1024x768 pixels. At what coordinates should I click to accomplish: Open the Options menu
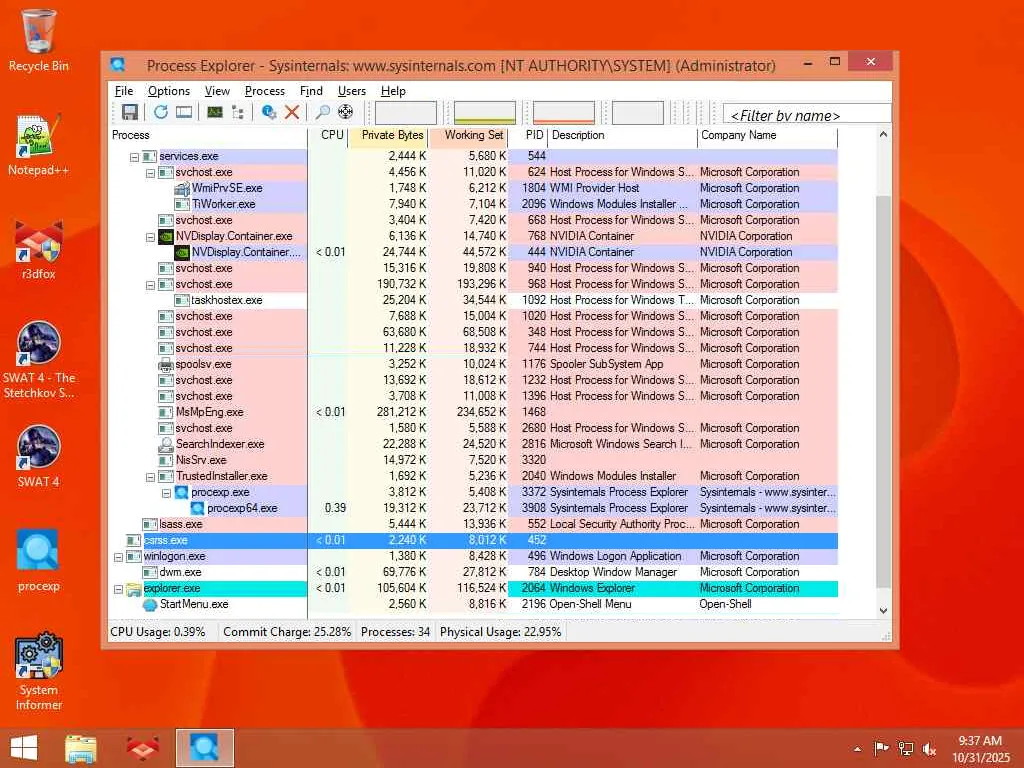coord(168,91)
